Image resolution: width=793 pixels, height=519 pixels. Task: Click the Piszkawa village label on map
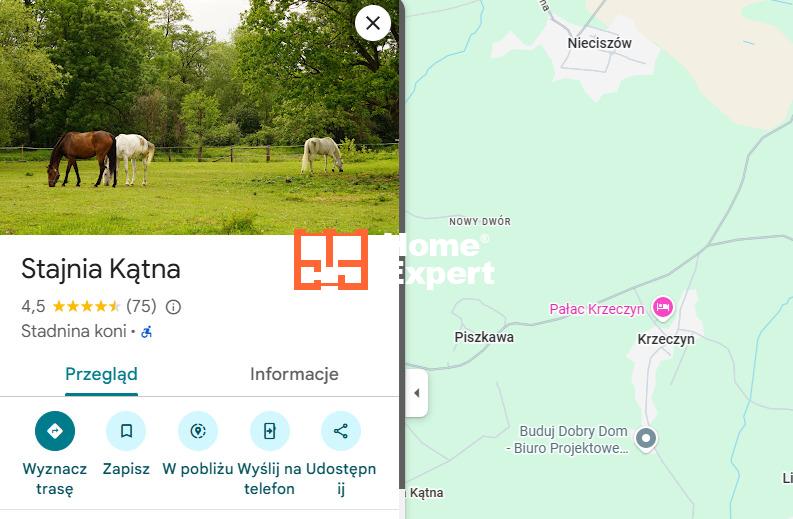point(484,337)
